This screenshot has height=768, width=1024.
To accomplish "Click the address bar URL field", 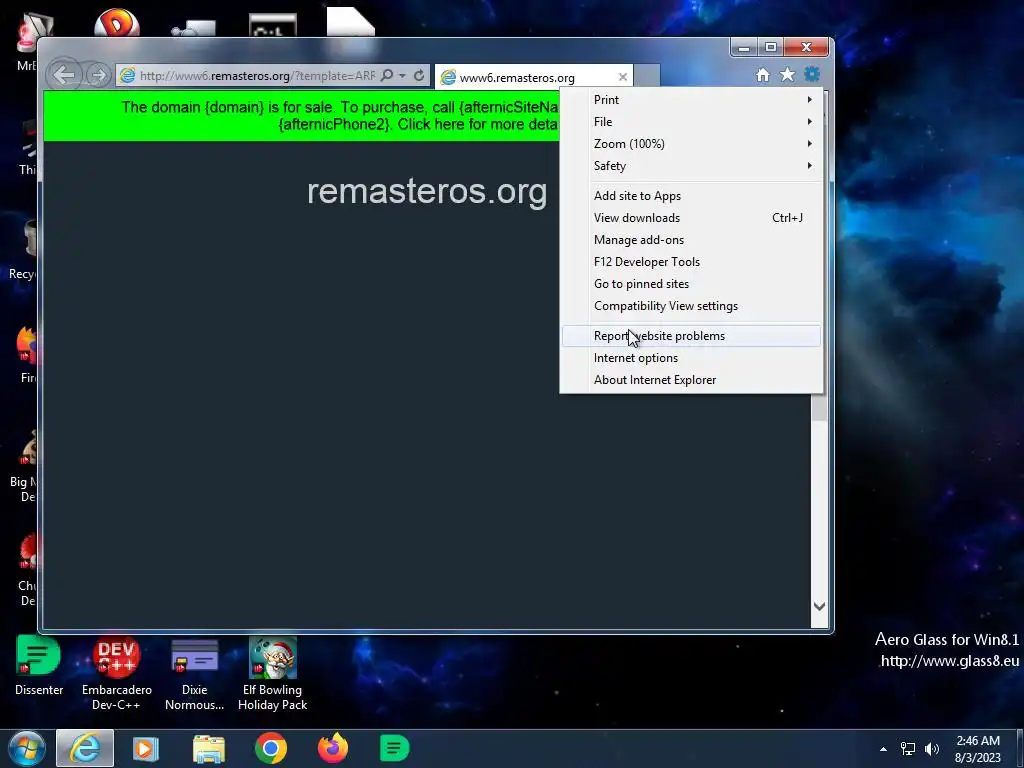I will point(257,76).
